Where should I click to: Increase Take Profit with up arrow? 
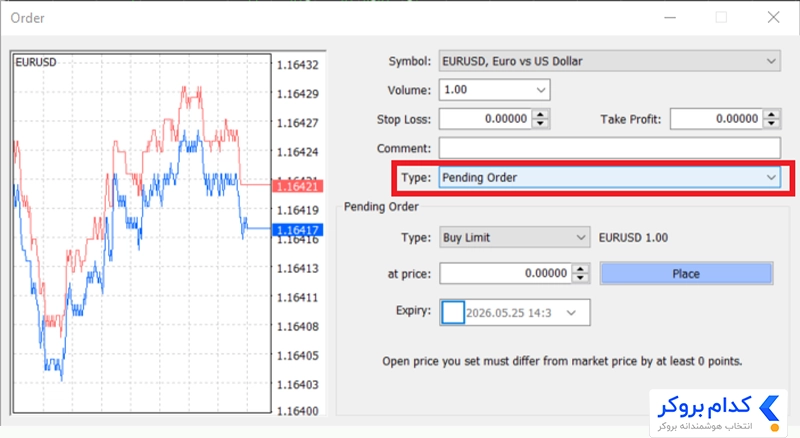click(771, 114)
